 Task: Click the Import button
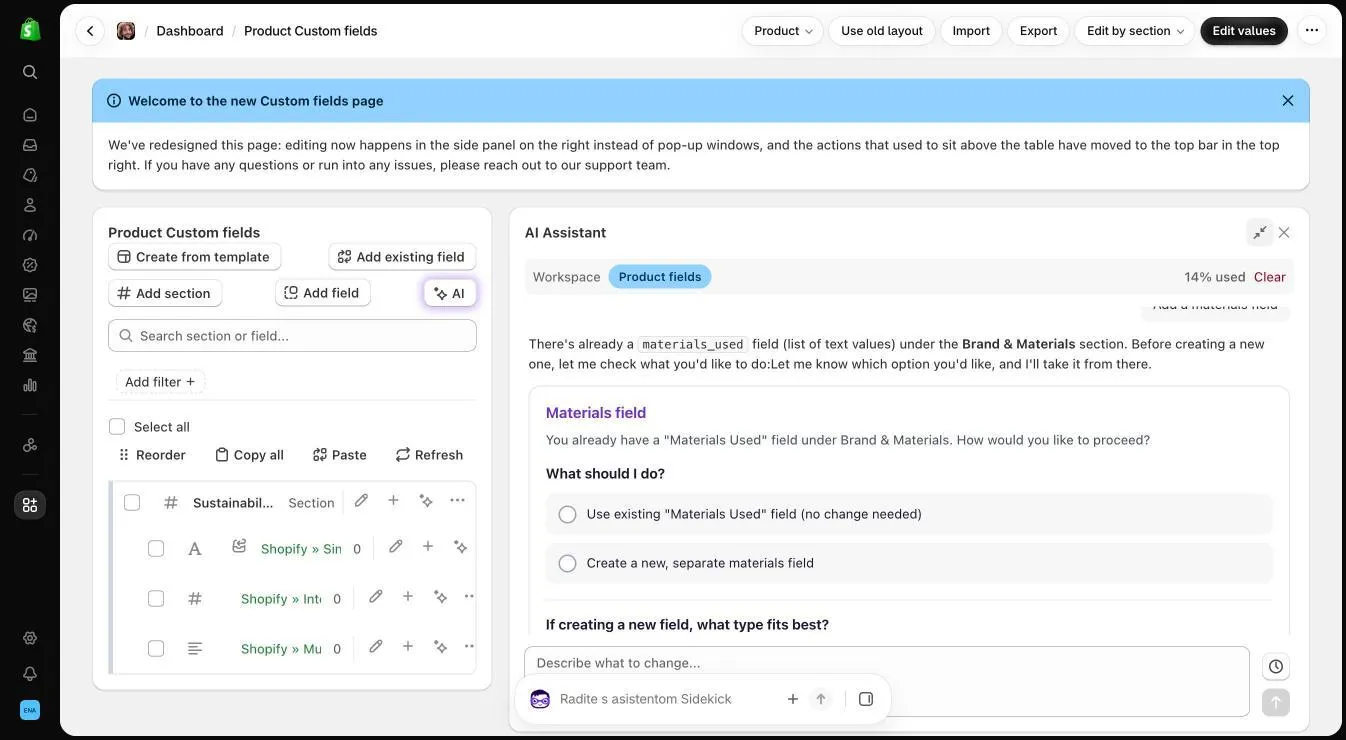pos(971,31)
